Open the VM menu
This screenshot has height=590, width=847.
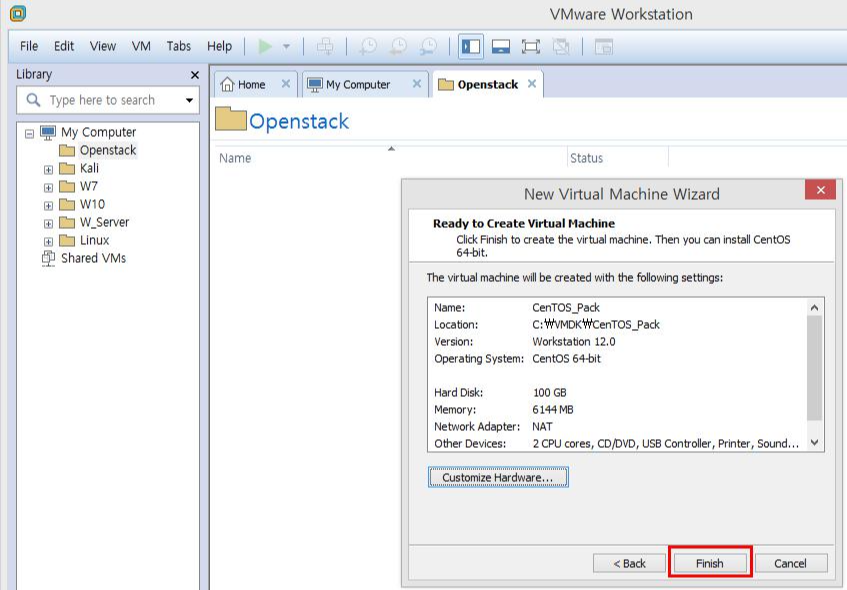tap(141, 46)
